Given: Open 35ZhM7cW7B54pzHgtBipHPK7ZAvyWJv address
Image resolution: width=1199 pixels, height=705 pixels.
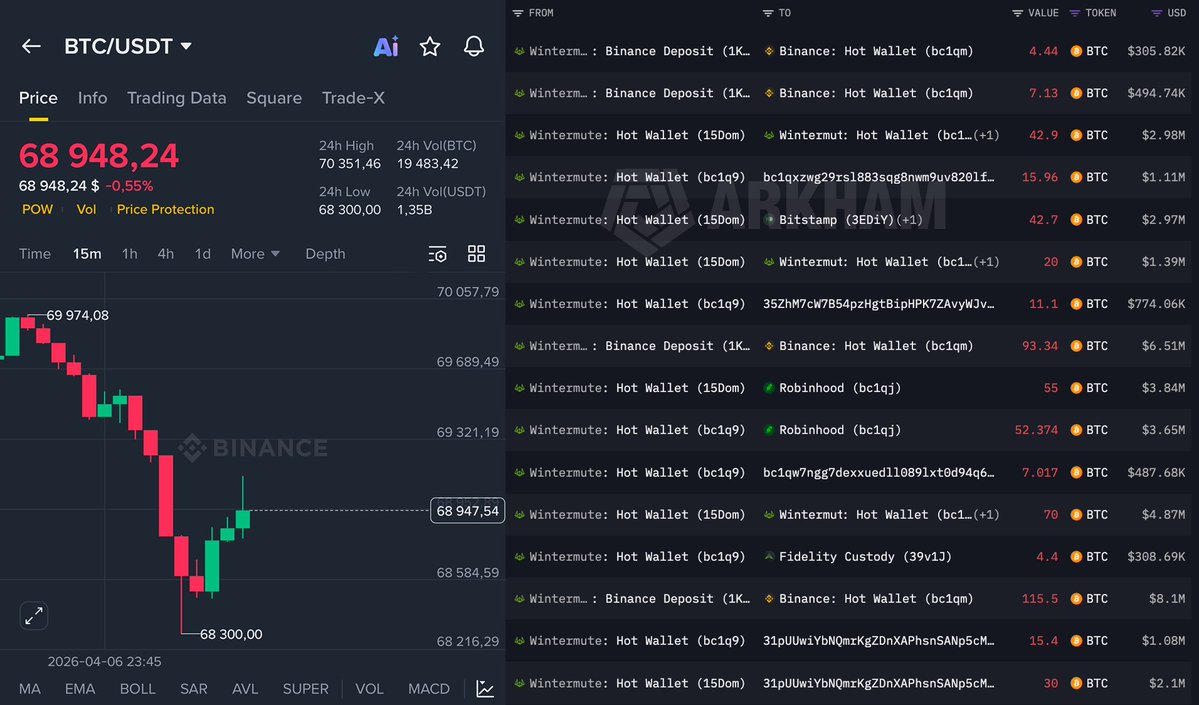Looking at the screenshot, I should 879,304.
